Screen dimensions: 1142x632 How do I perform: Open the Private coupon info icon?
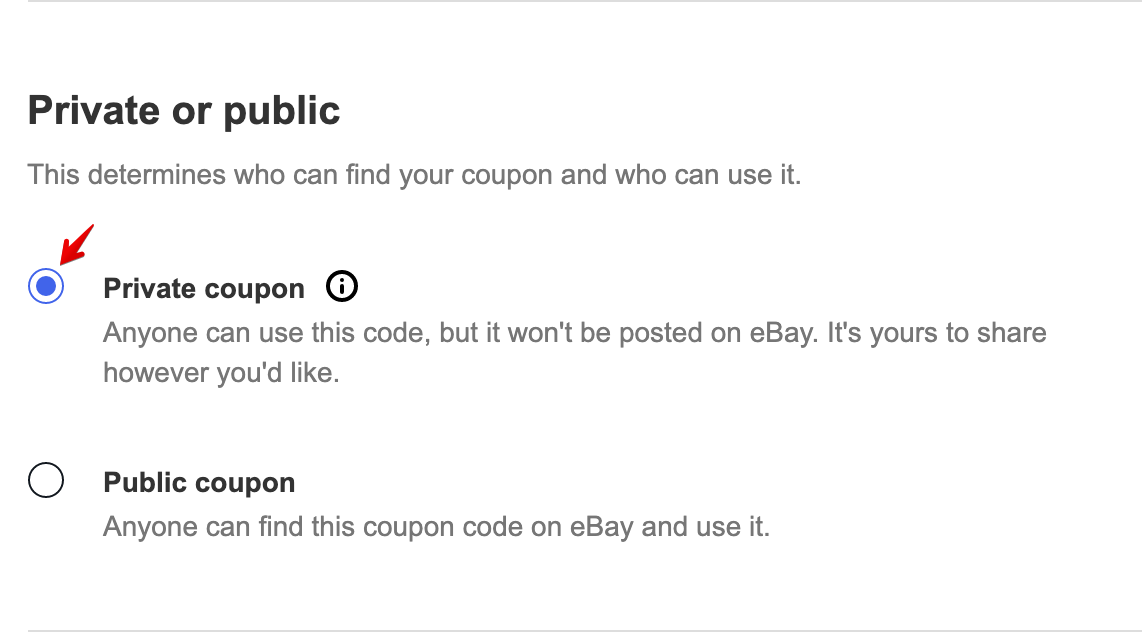(342, 286)
